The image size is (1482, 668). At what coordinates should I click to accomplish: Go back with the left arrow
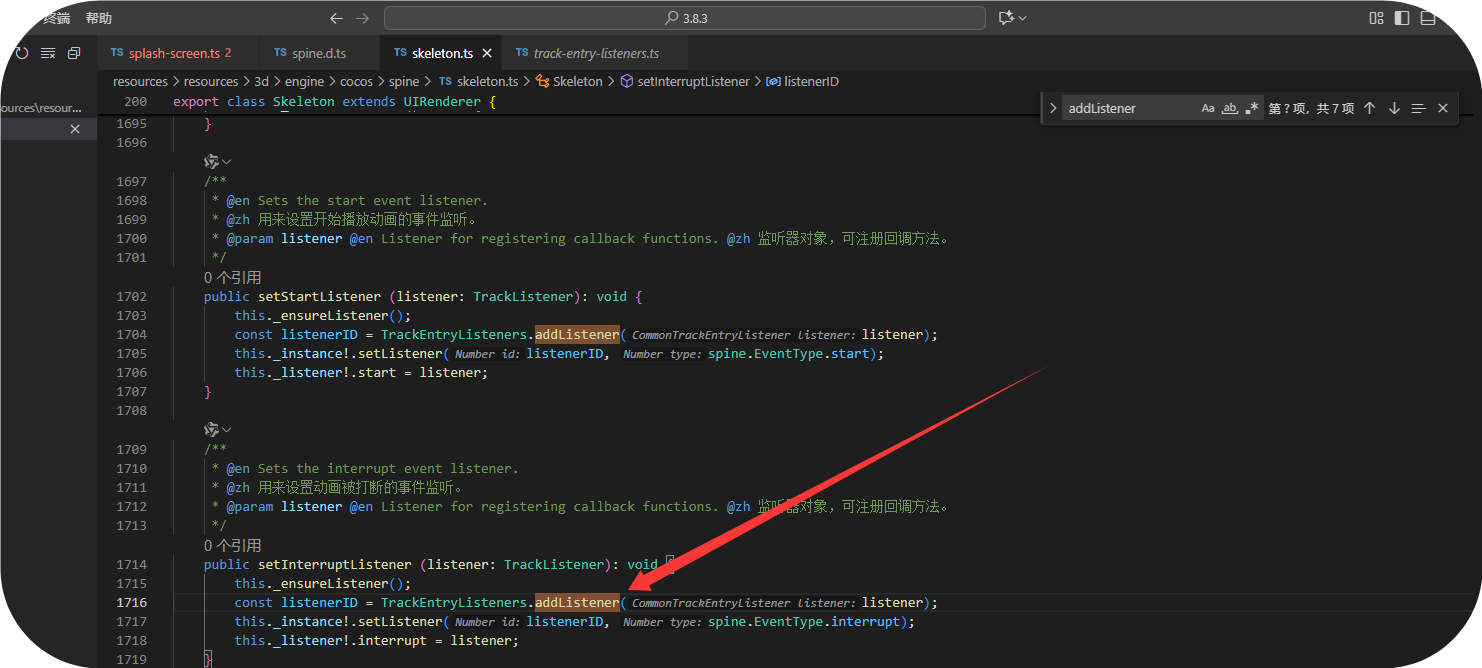[336, 18]
